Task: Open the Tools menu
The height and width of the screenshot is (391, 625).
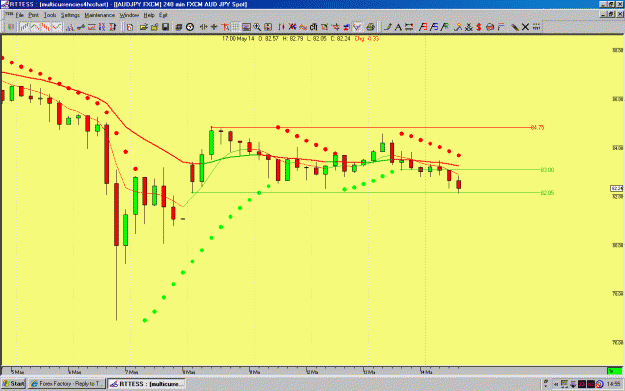Action: point(50,15)
